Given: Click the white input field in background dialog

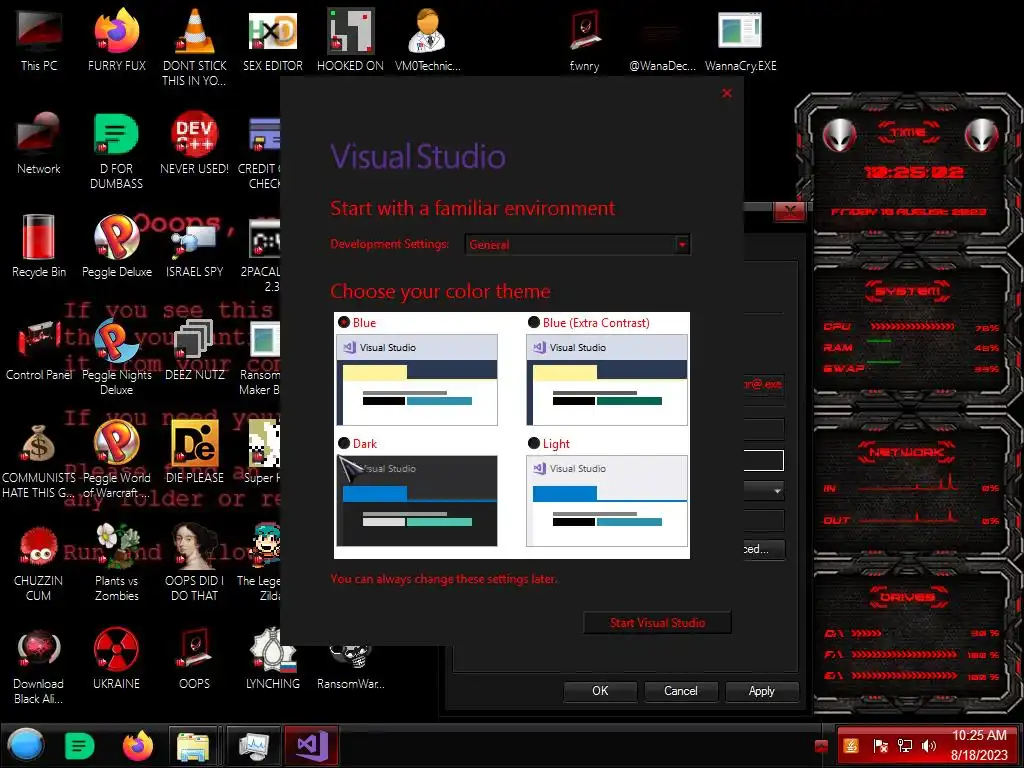Looking at the screenshot, I should tap(763, 460).
